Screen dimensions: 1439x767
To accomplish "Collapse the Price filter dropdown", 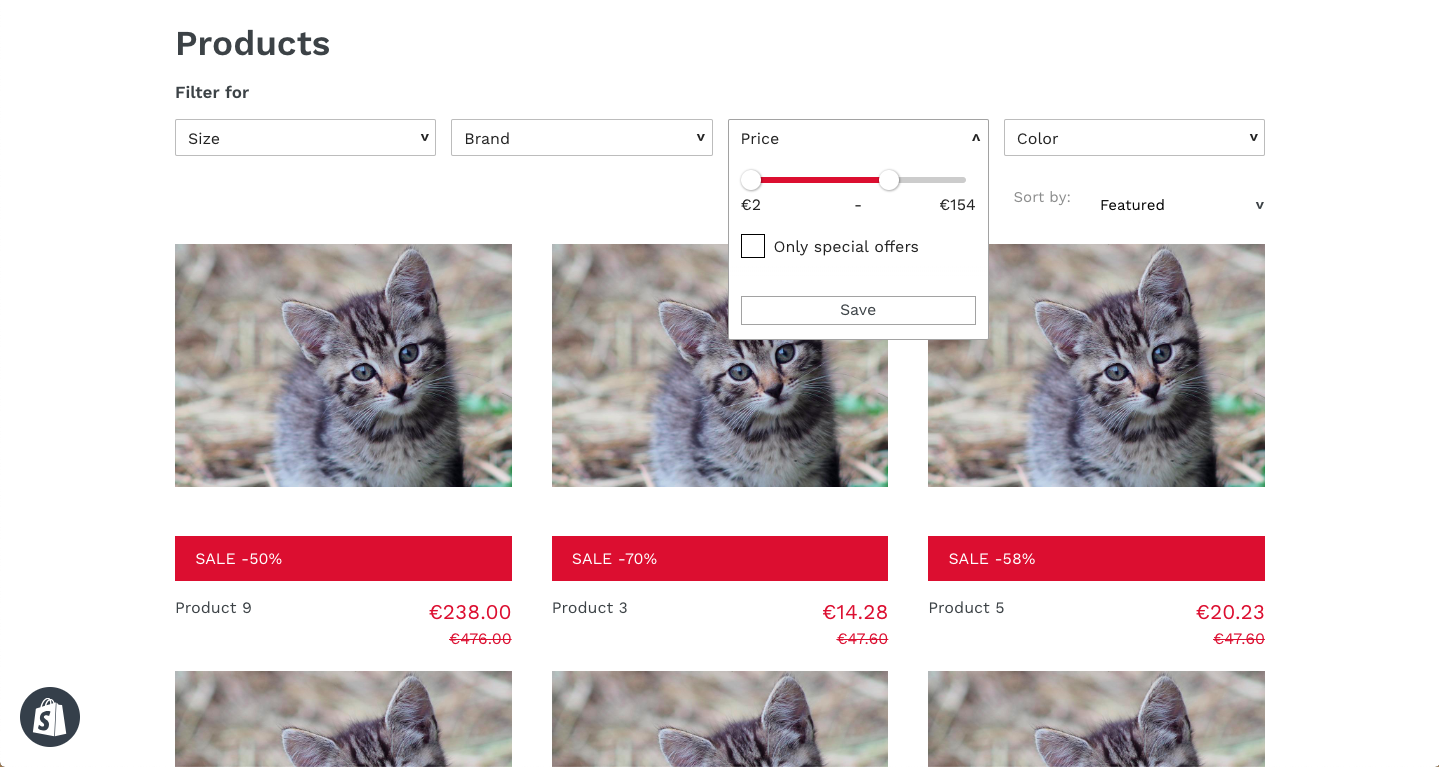I will coord(858,138).
